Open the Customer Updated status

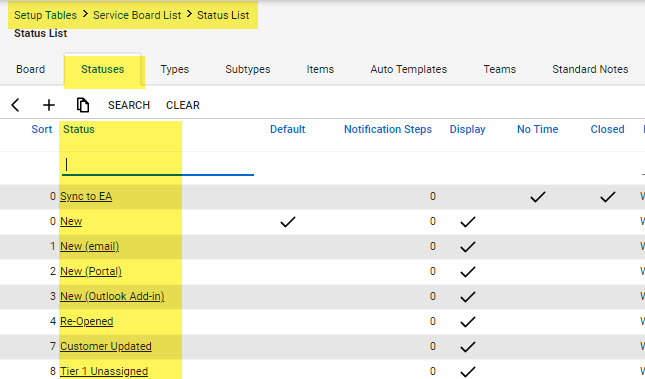click(106, 346)
